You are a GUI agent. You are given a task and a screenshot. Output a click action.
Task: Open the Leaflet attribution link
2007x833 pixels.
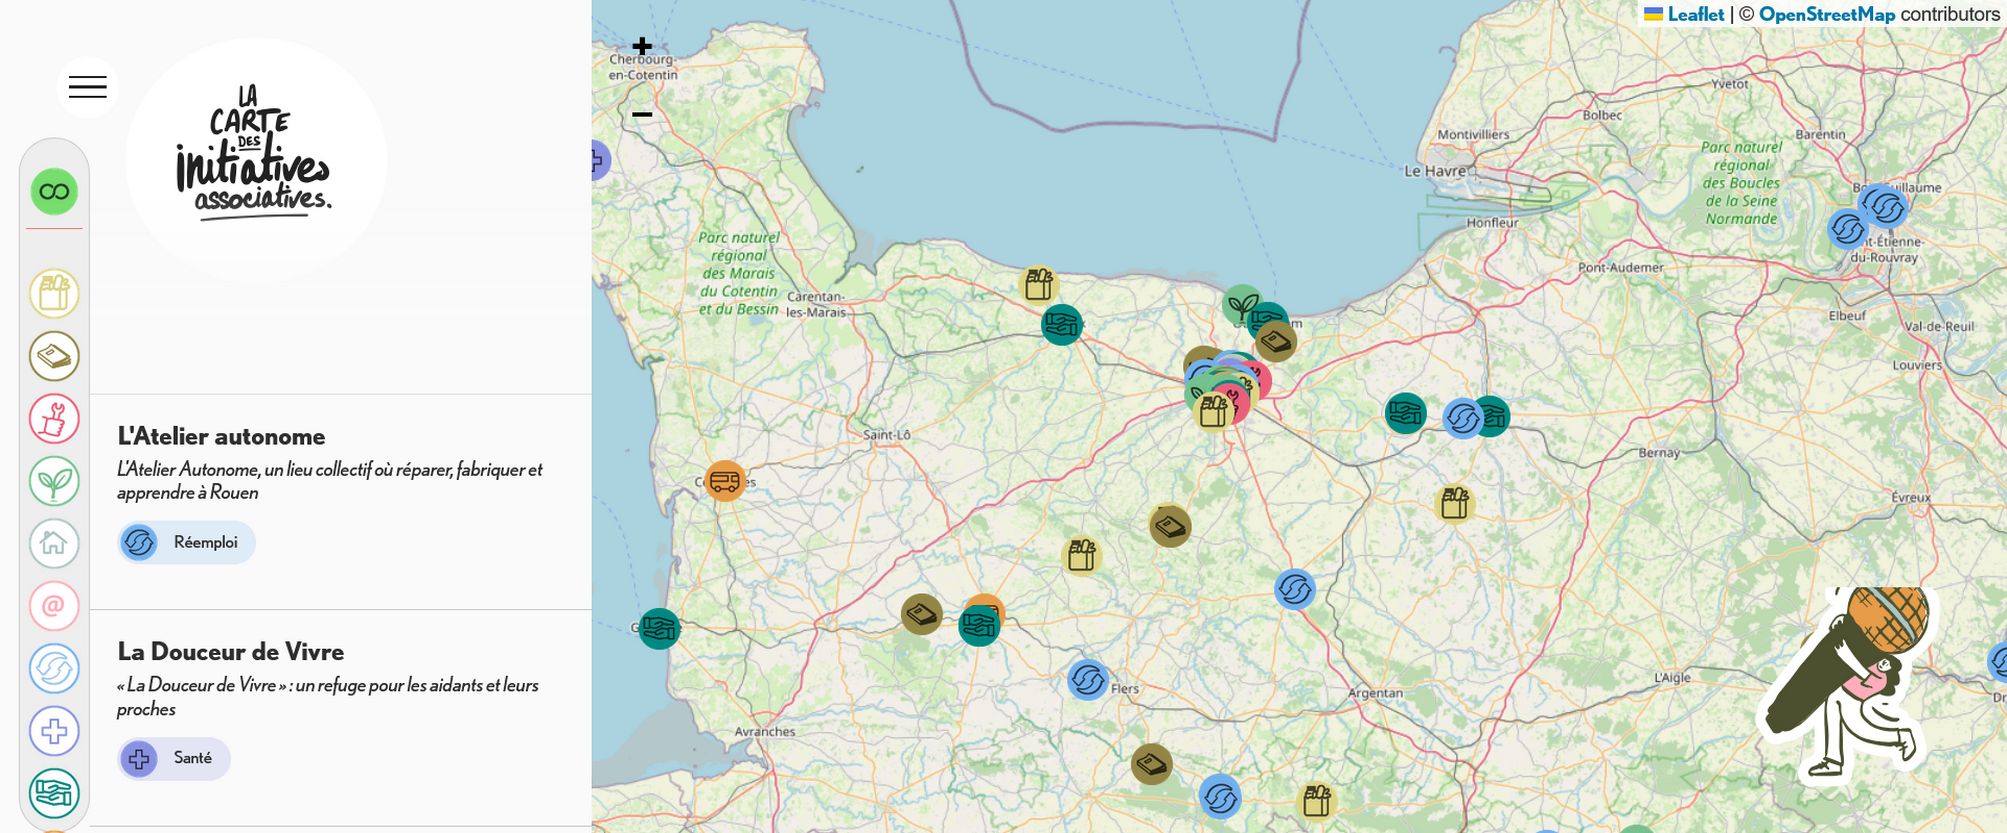tap(1695, 14)
